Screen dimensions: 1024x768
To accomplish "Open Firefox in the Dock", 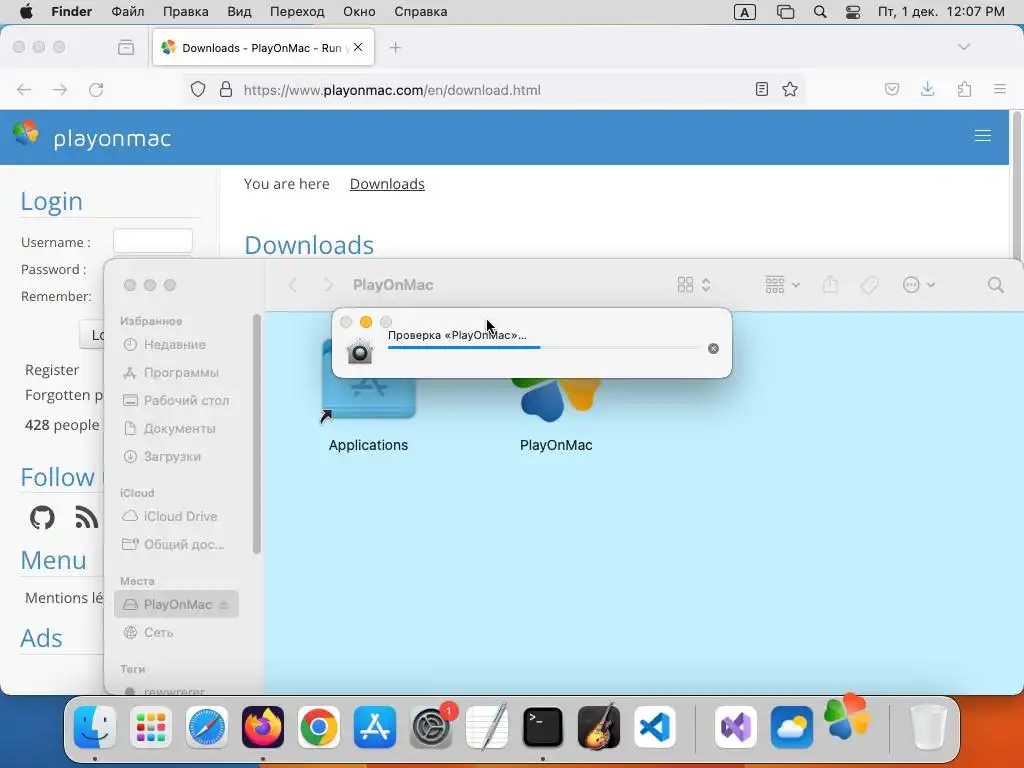I will click(263, 727).
